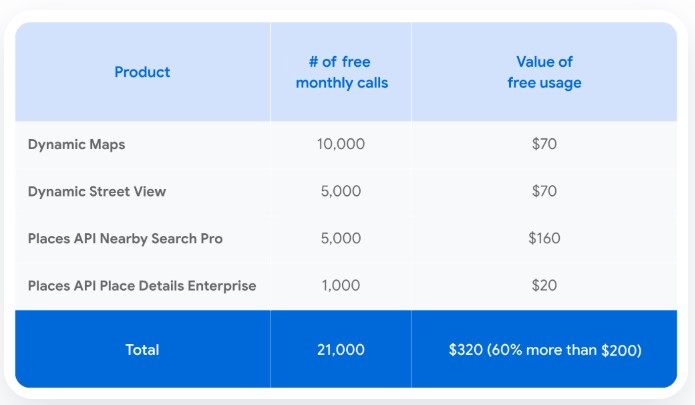Select the 5,000 calls cell for Dynamic Street View
Screen dimensions: 695x405
[x=341, y=191]
